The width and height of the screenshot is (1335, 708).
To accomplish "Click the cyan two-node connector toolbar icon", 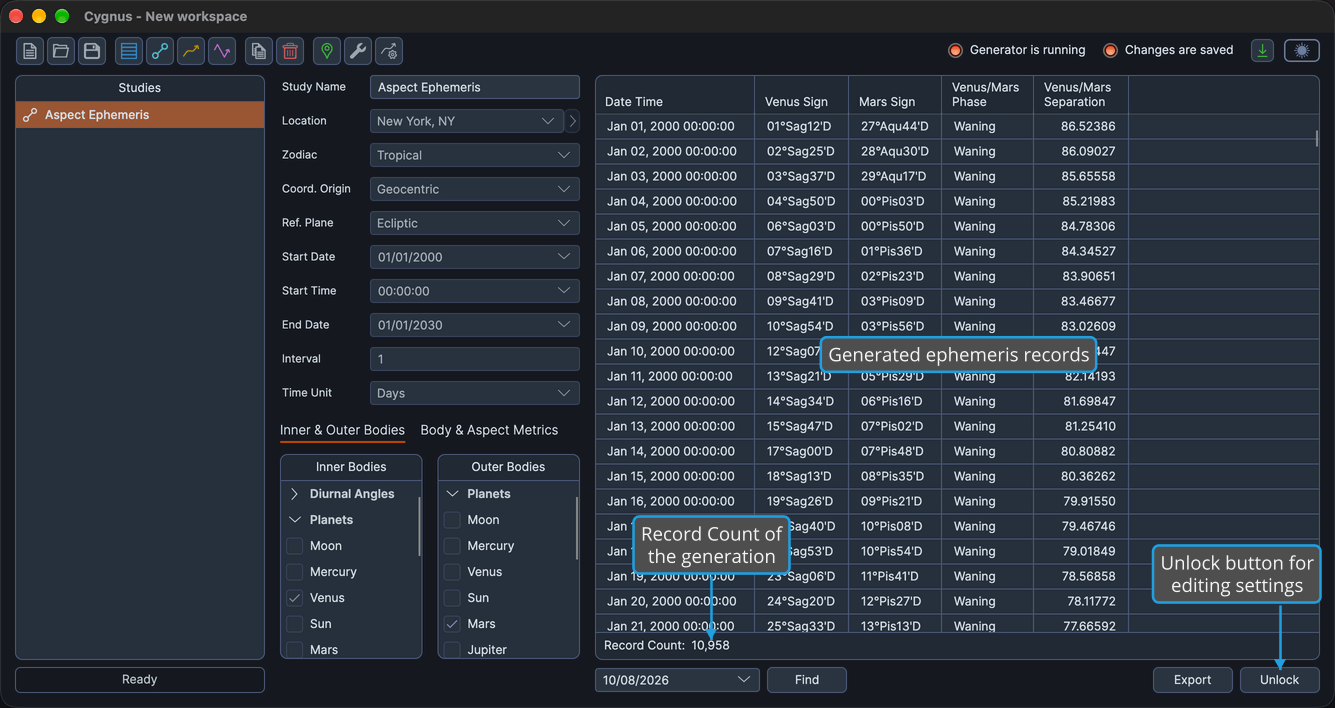I will (159, 51).
